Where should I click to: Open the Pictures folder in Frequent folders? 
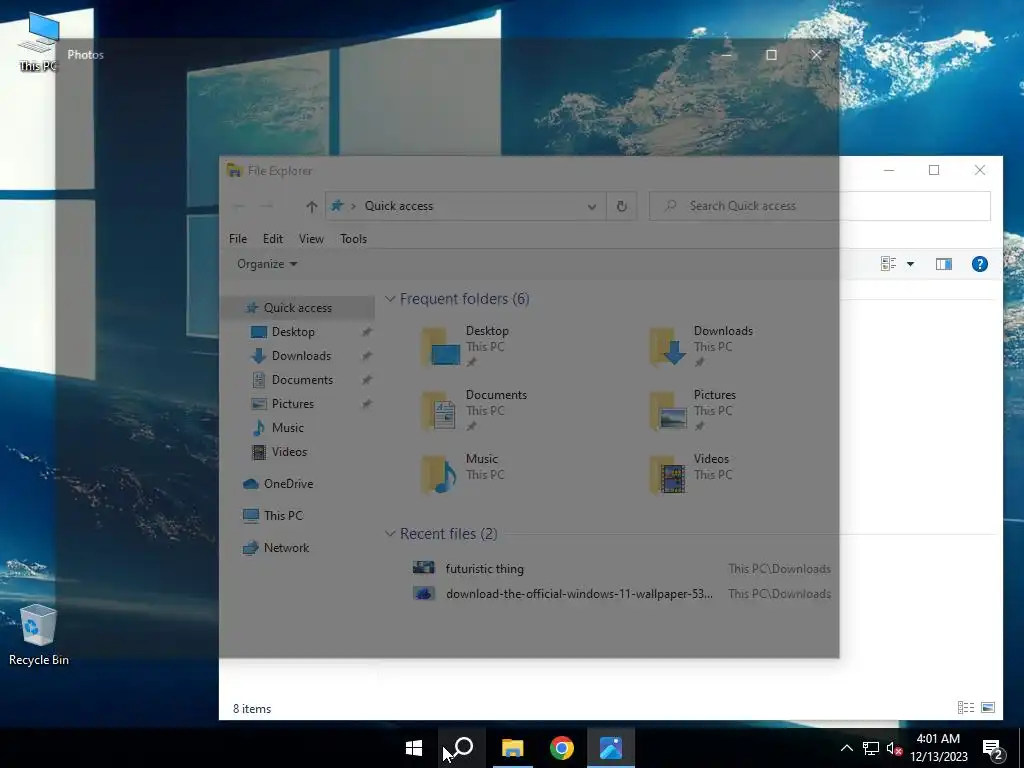click(692, 410)
